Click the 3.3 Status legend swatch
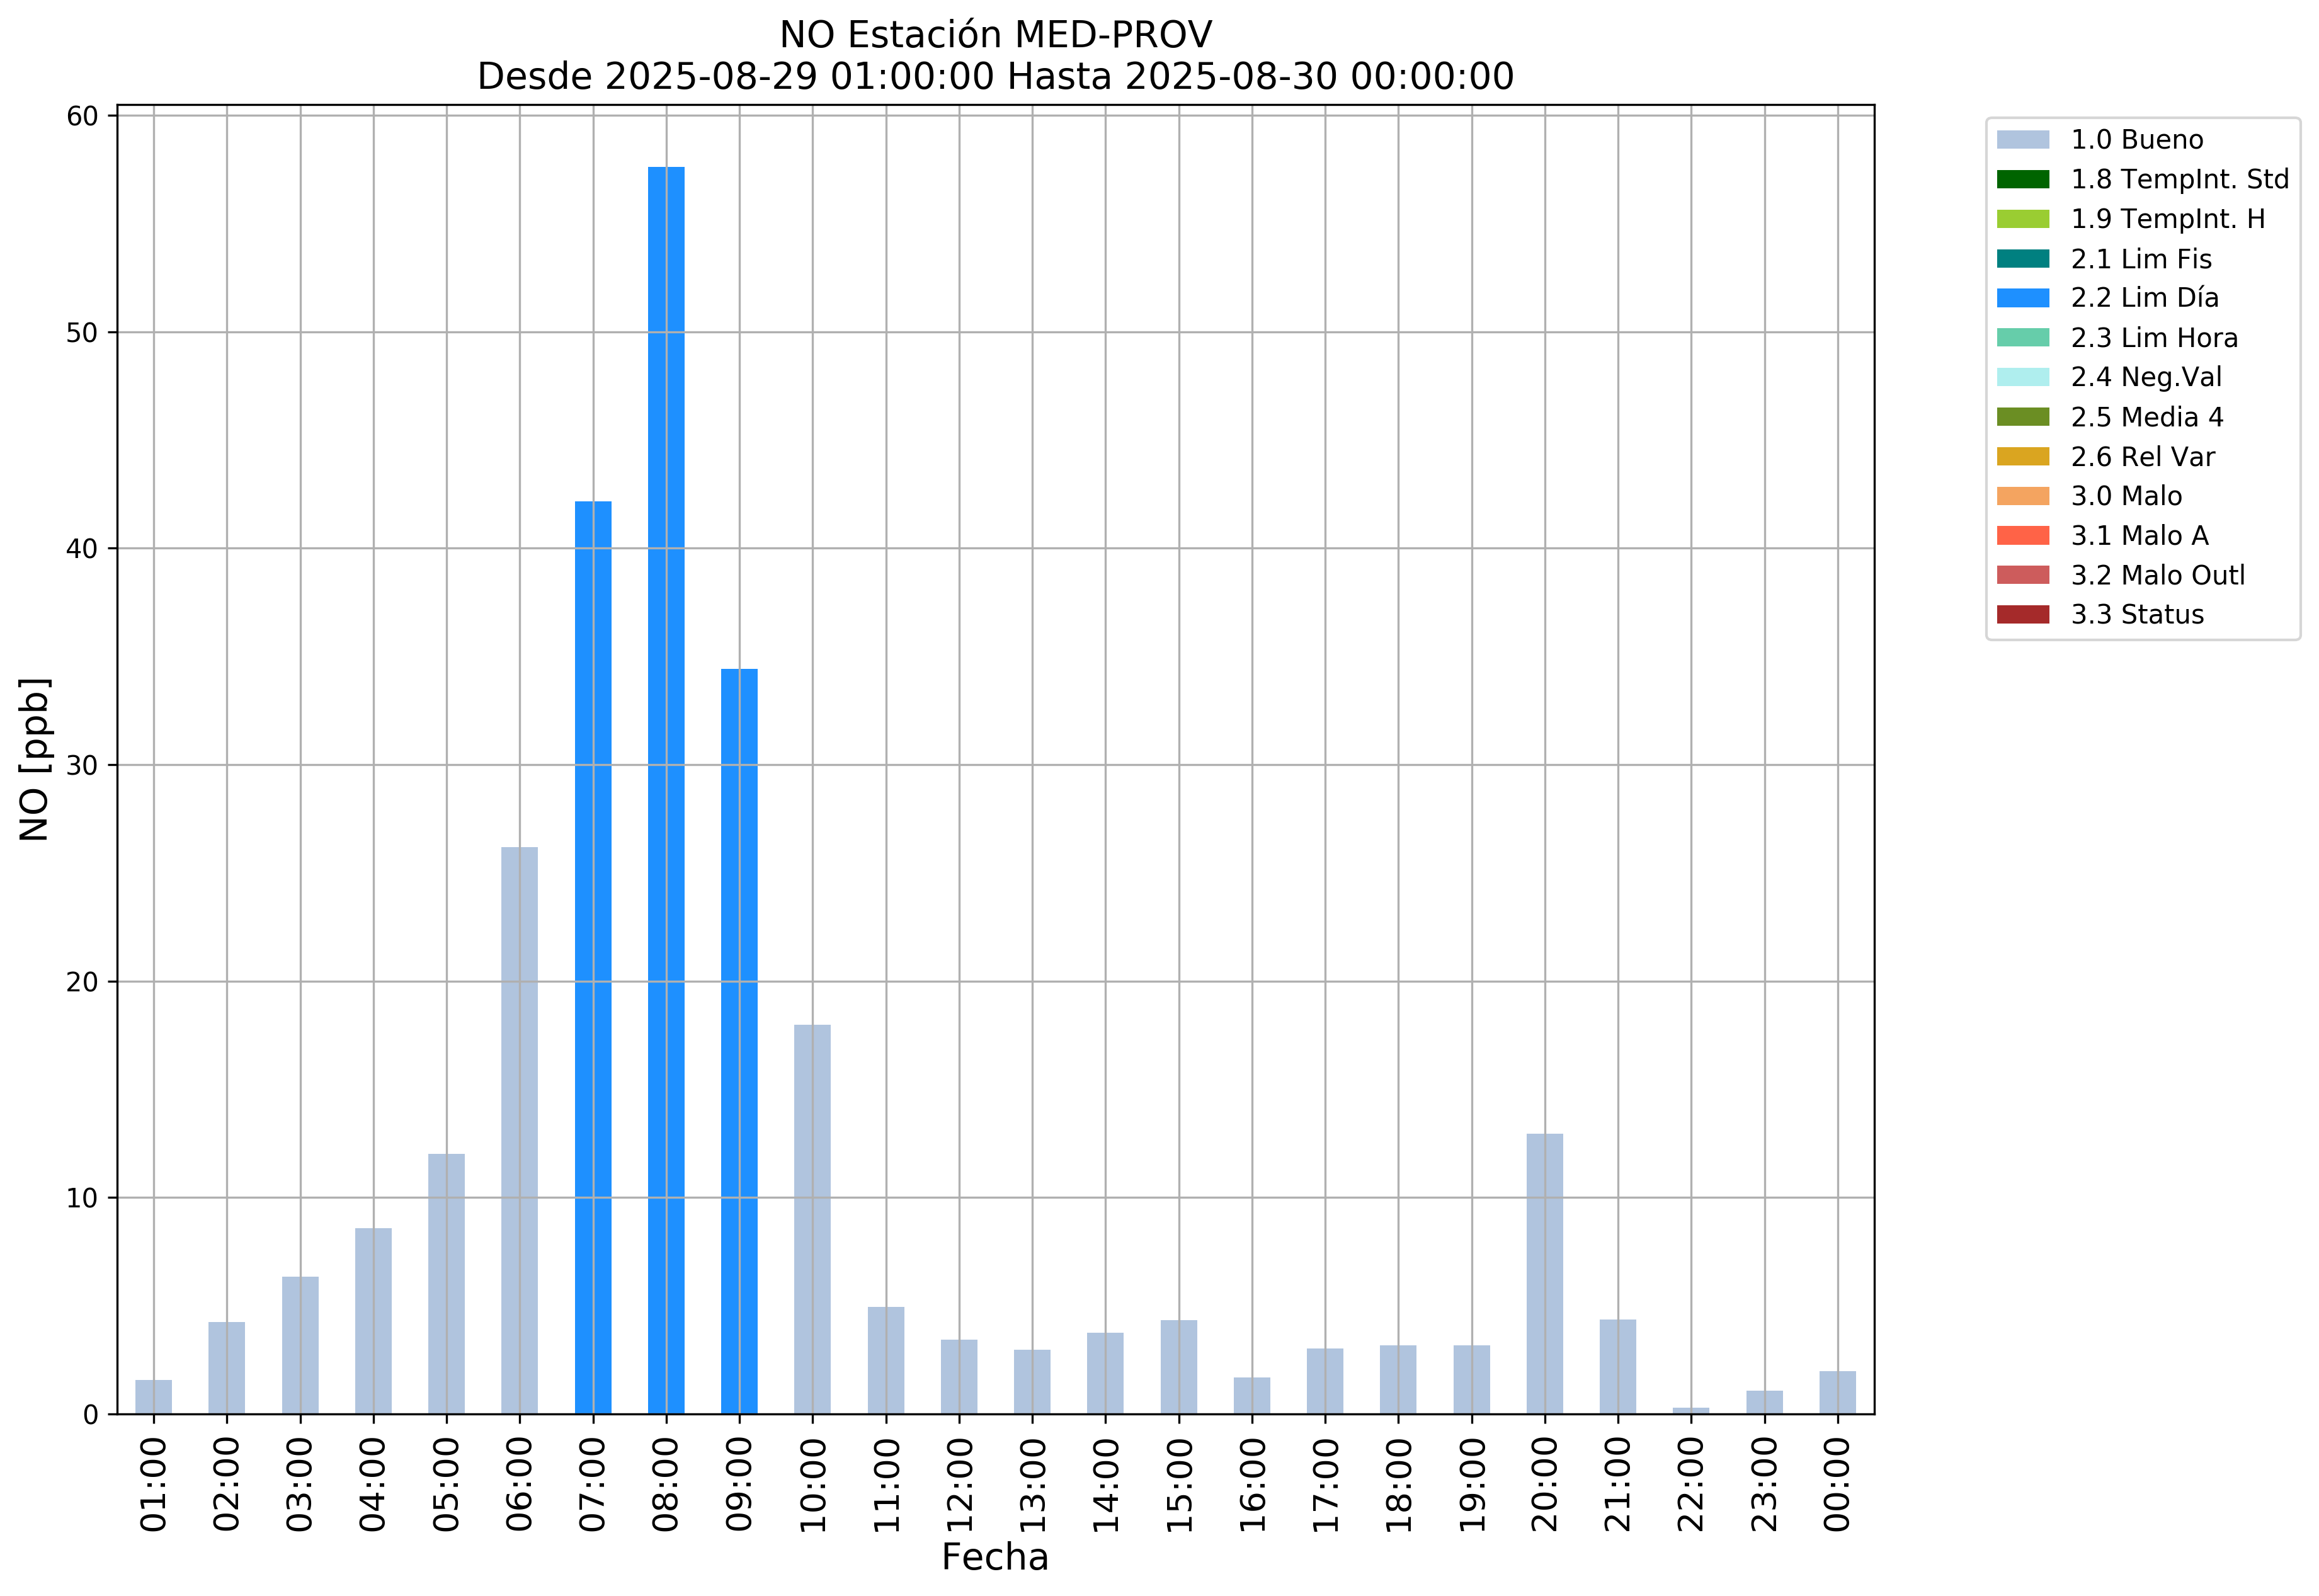Screen dimensions: 2319x1596 point(2022,615)
